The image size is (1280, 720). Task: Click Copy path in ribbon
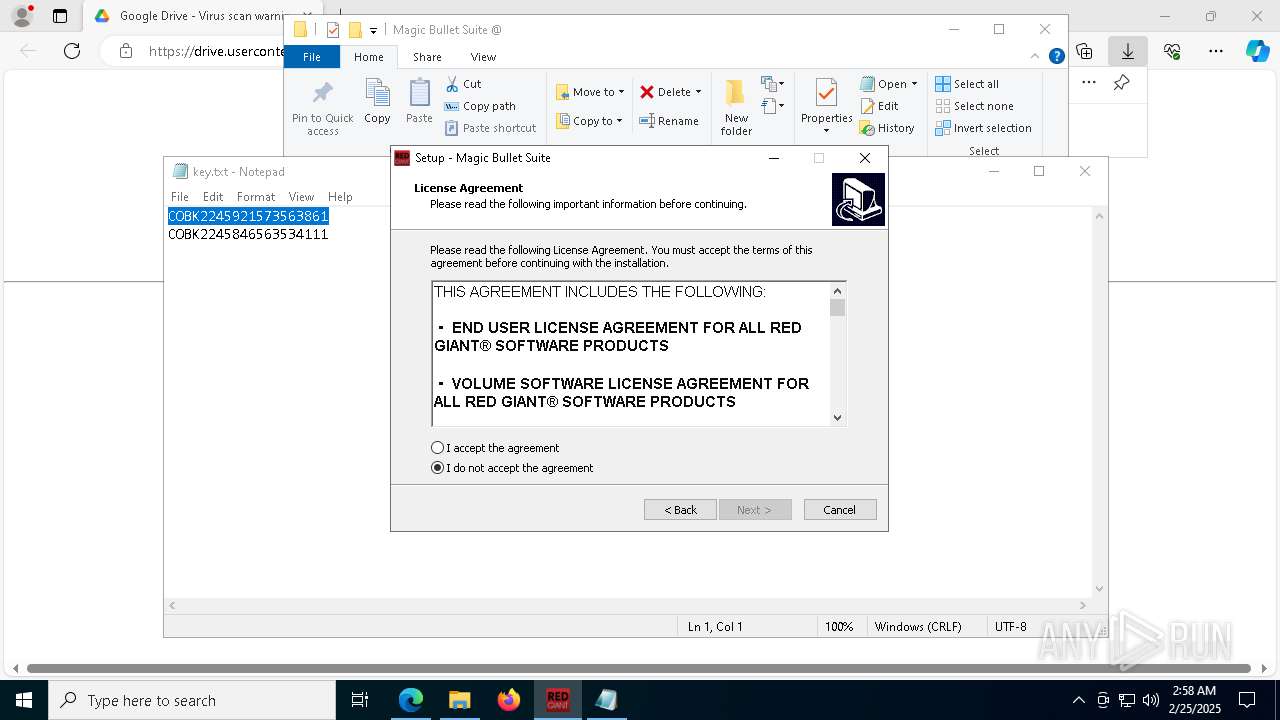480,106
